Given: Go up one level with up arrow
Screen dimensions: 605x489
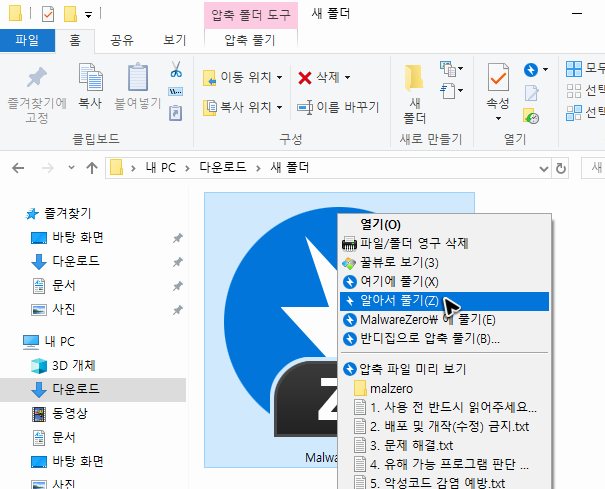Looking at the screenshot, I should 92,168.
